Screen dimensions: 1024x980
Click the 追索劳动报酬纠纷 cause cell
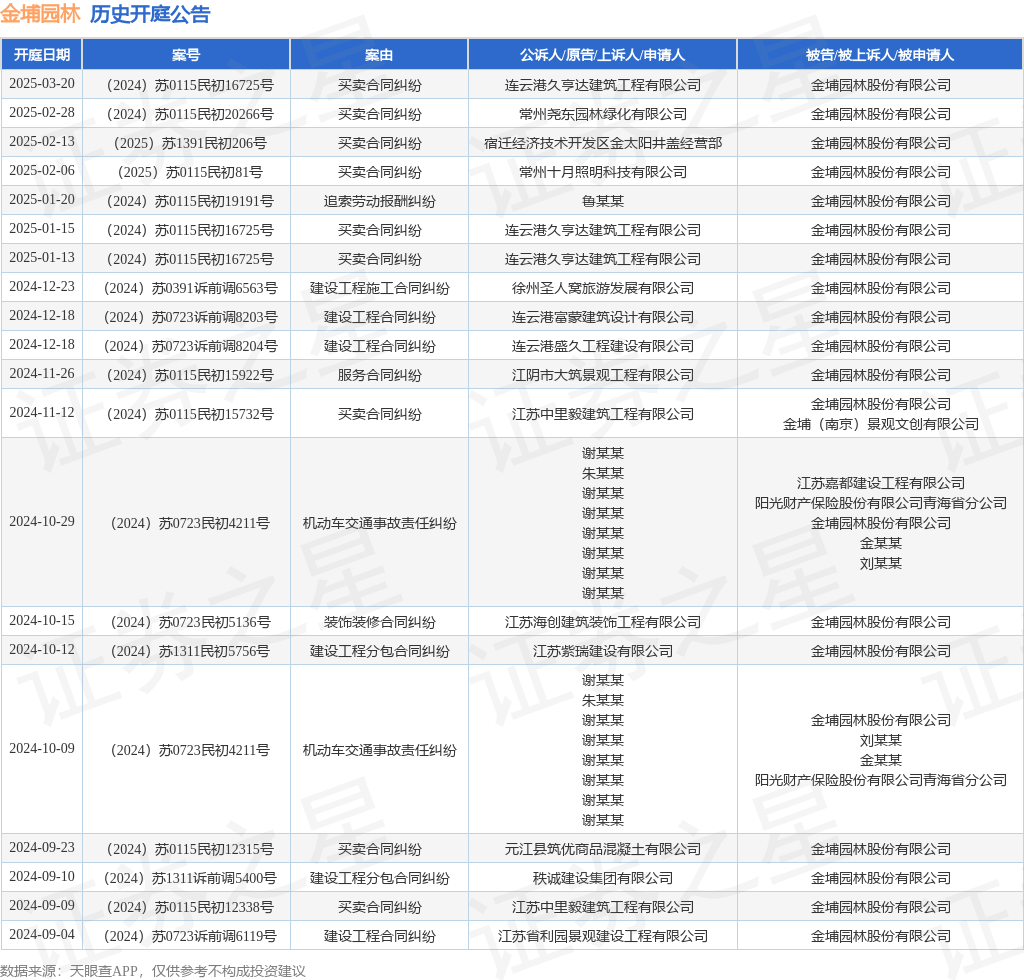click(379, 201)
